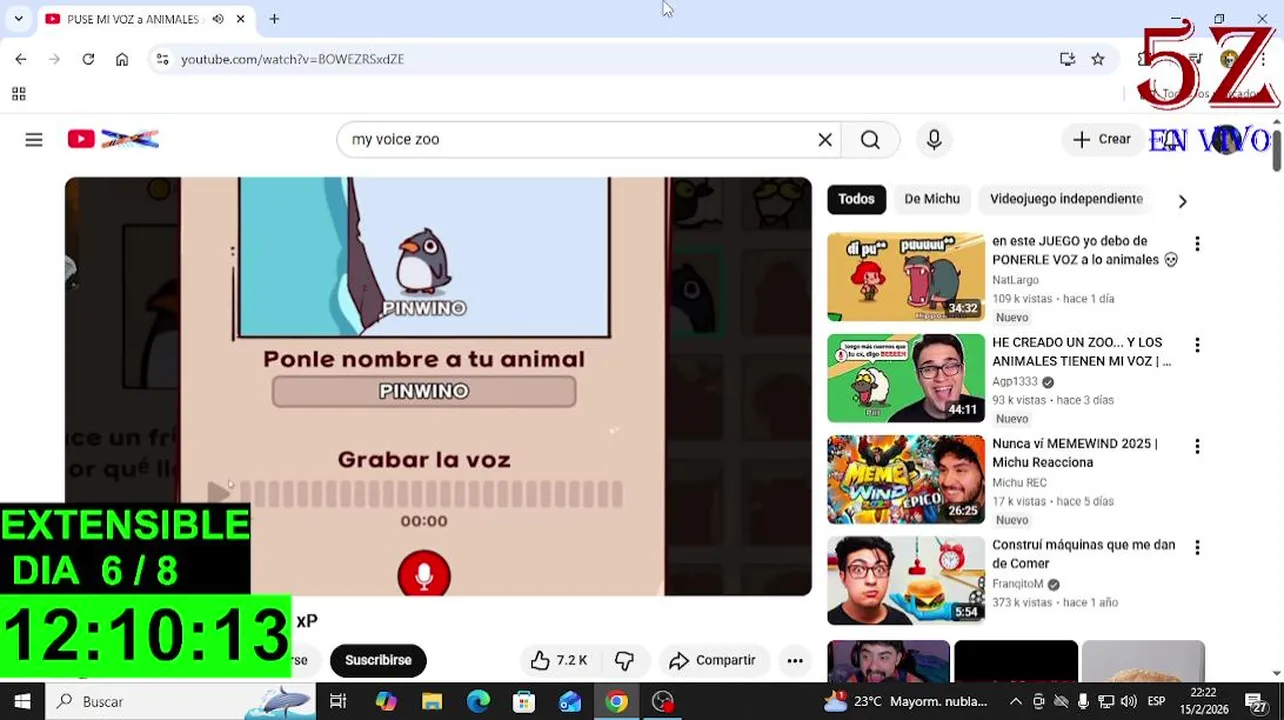Screen dimensions: 1284x720
Task: Click the taskbar Buscar search box
Action: pos(182,702)
